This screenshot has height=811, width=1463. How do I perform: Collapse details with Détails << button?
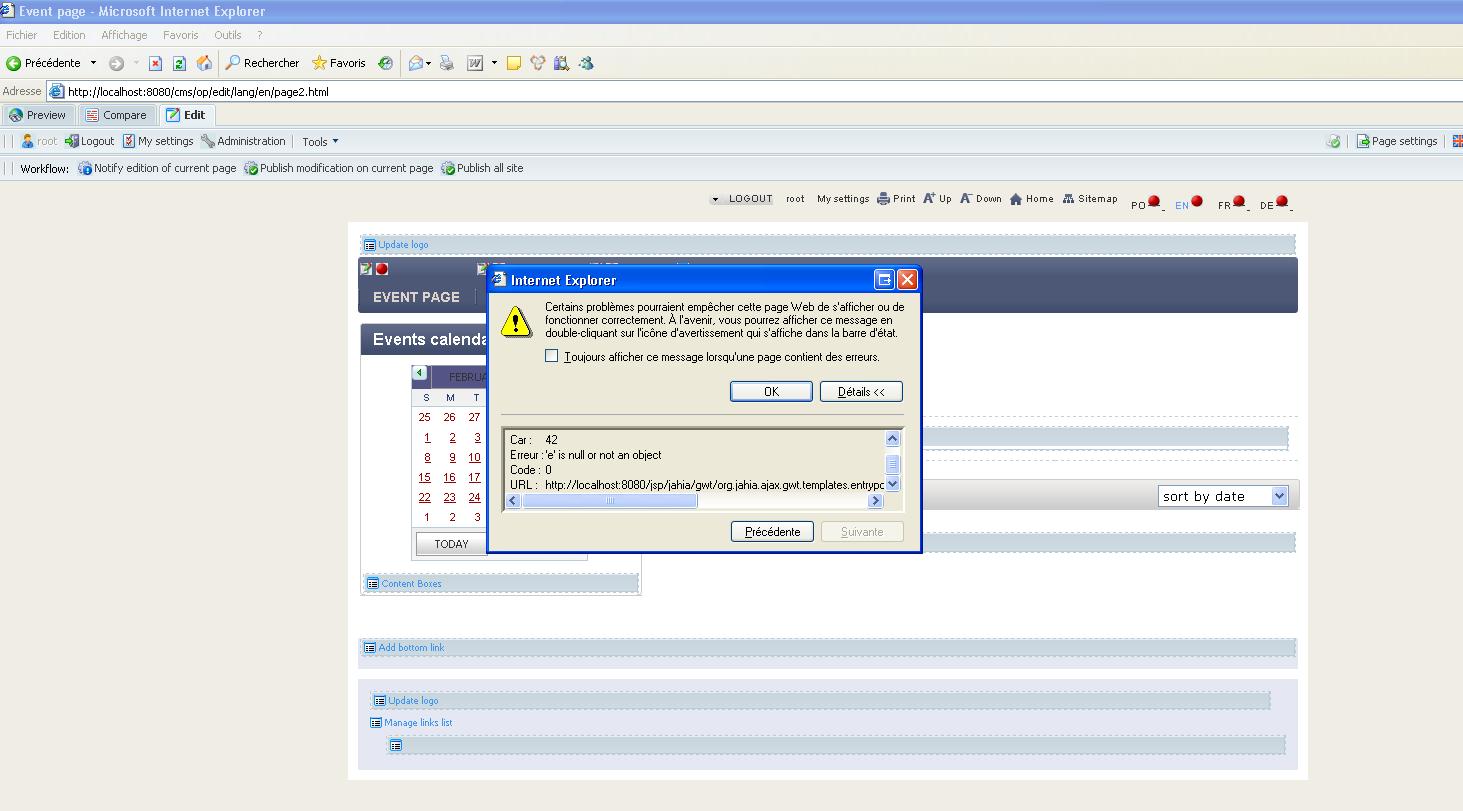pyautogui.click(x=861, y=392)
